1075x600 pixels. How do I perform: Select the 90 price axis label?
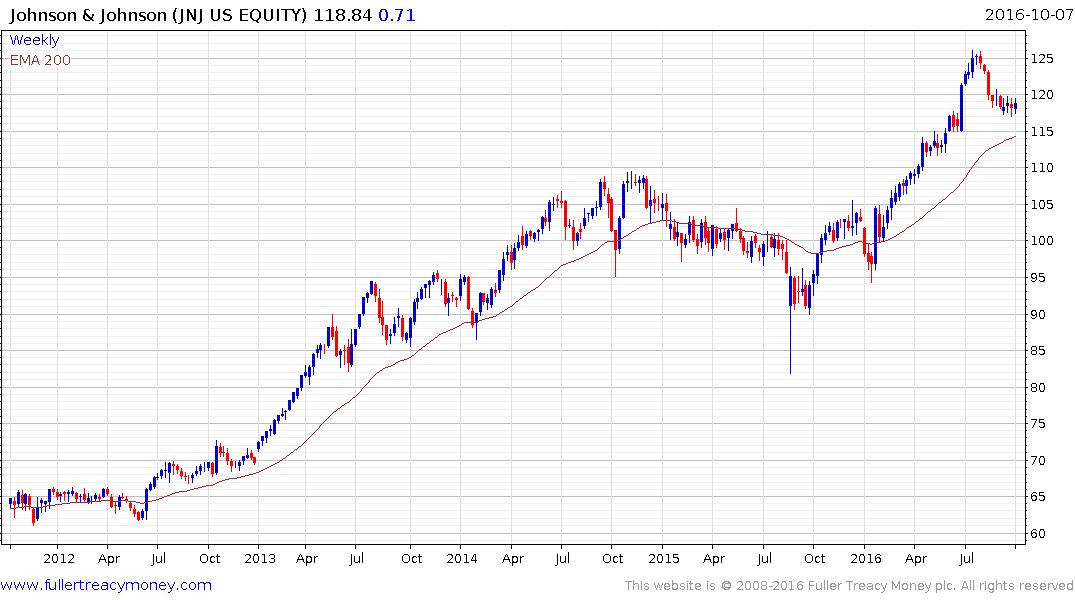[x=1038, y=315]
